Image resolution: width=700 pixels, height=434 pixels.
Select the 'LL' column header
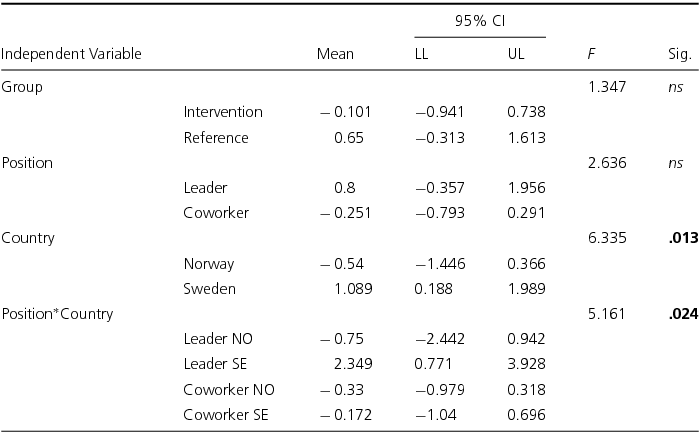(x=422, y=54)
